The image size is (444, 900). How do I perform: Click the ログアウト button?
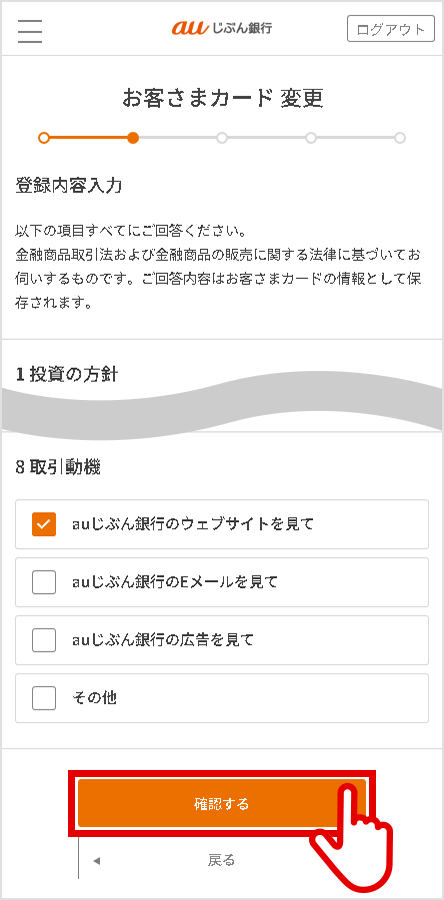pos(391,29)
